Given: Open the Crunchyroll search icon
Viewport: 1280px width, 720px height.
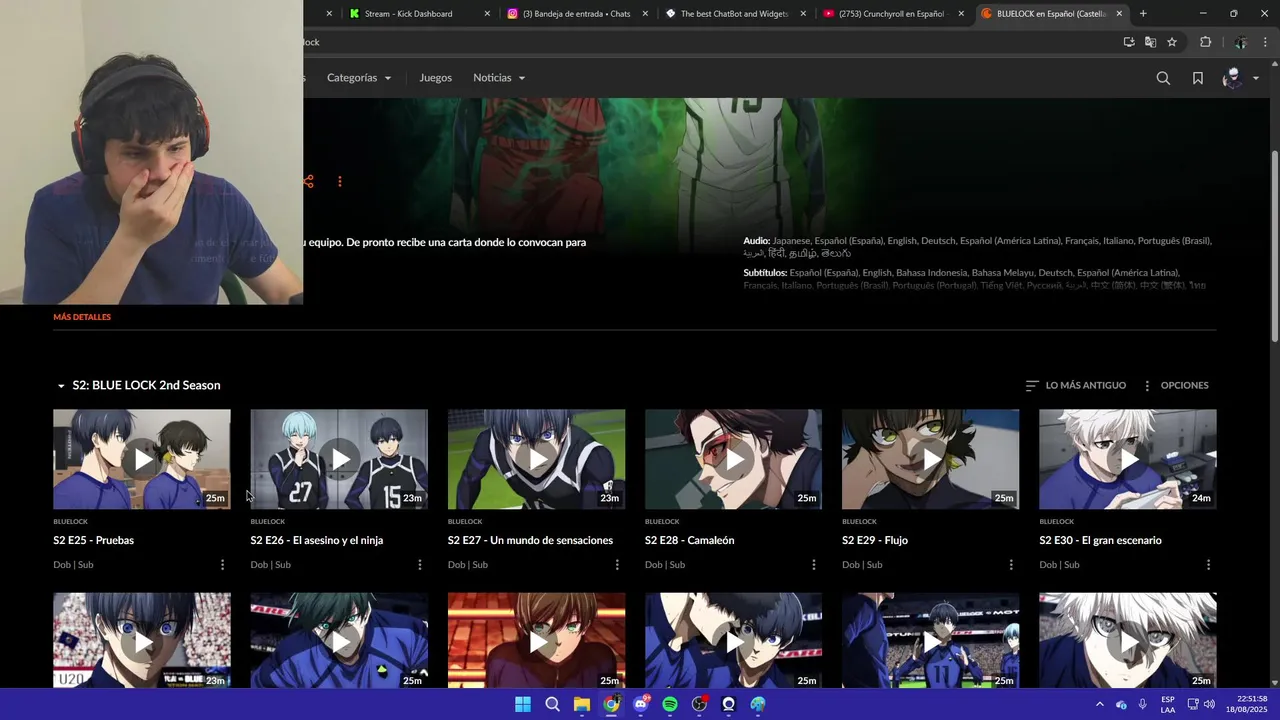Looking at the screenshot, I should [1163, 78].
